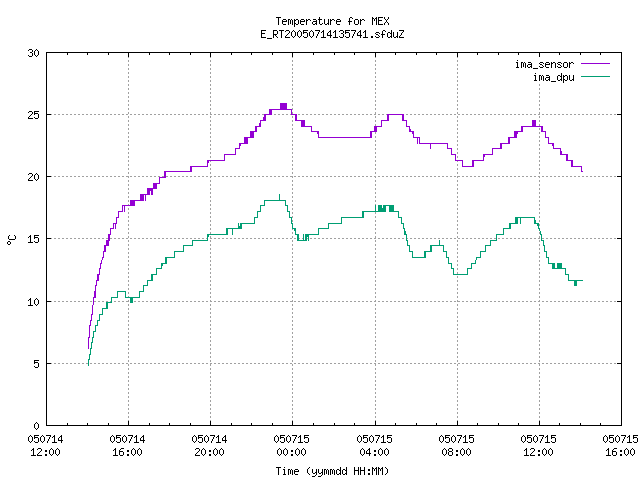The width and height of the screenshot is (640, 480).
Task: Select the filename 'E_RT20050714135741.sfduZ' subtitle
Action: [332, 34]
